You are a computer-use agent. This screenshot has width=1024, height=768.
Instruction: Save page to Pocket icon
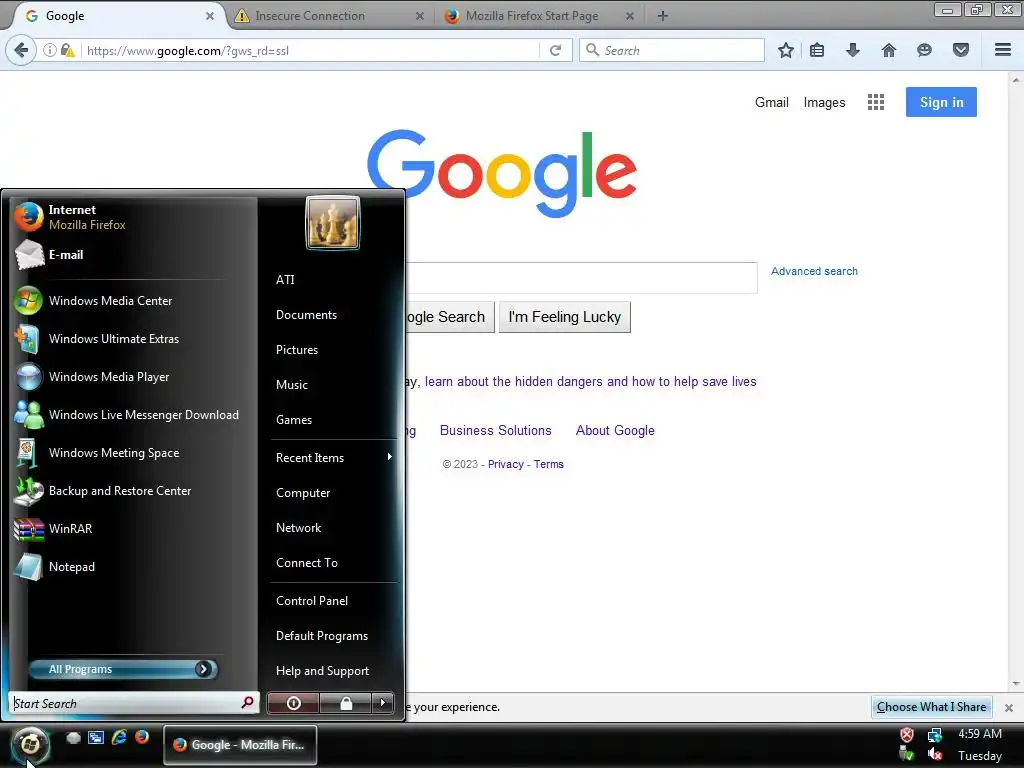point(960,50)
